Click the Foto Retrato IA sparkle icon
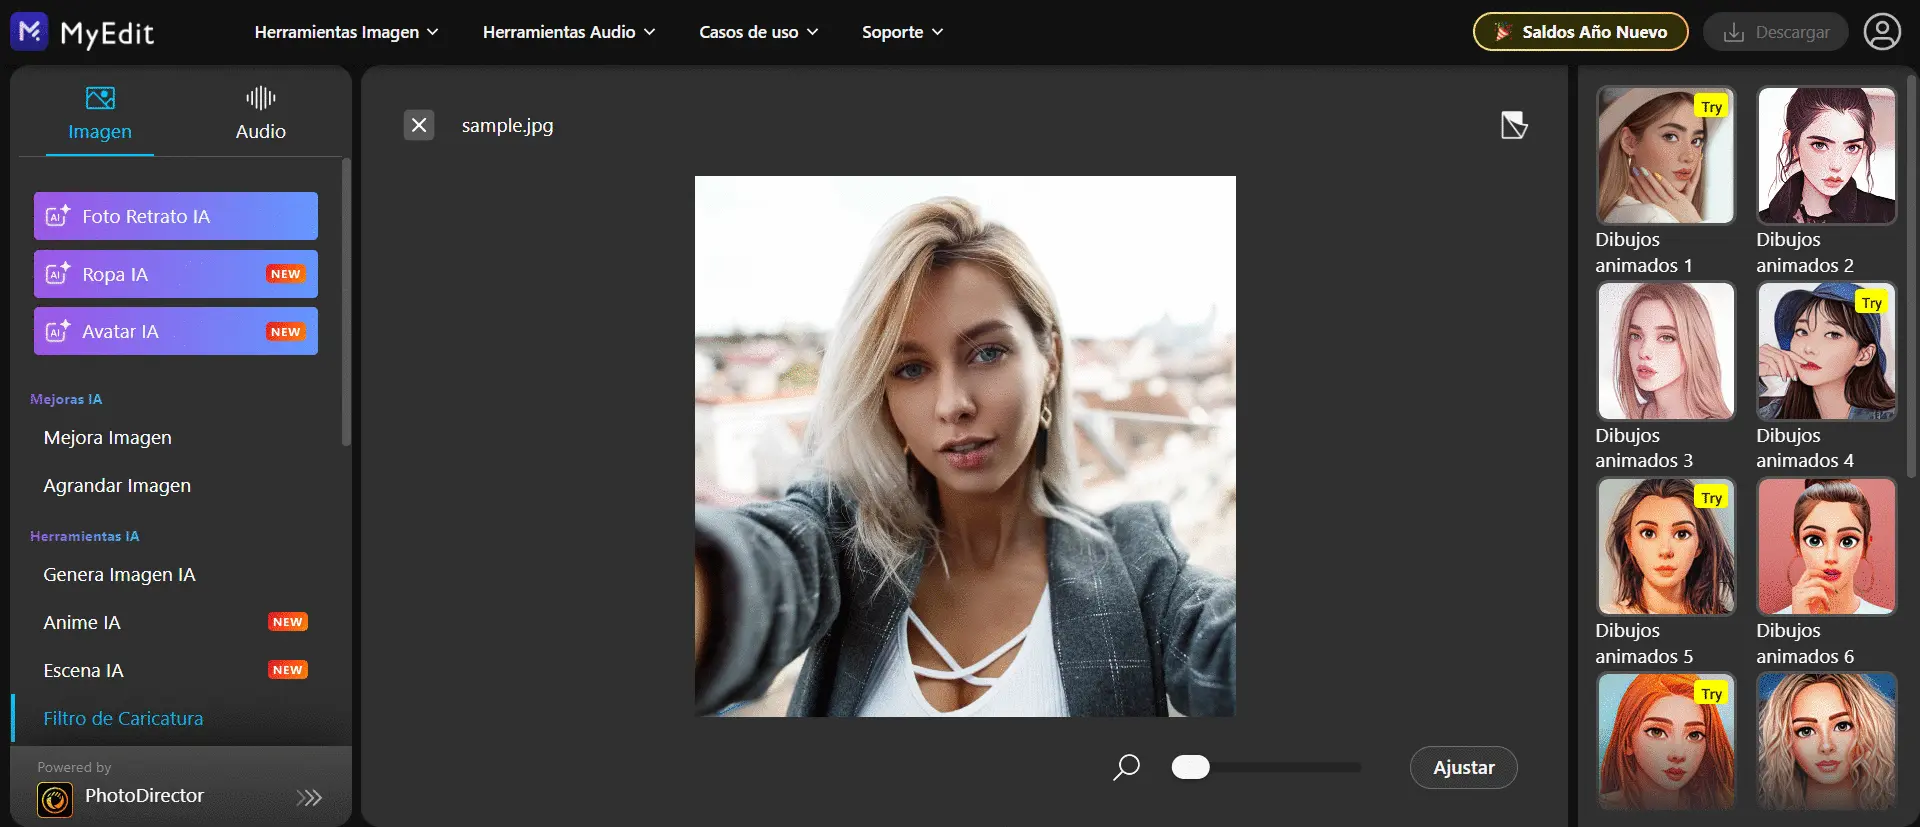 (58, 216)
